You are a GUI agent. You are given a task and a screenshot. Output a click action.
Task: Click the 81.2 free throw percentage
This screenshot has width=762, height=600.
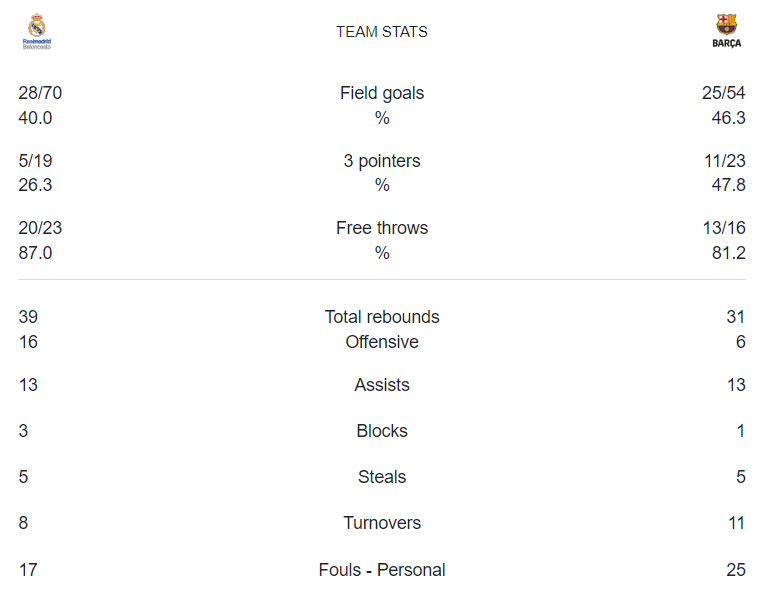pos(728,253)
